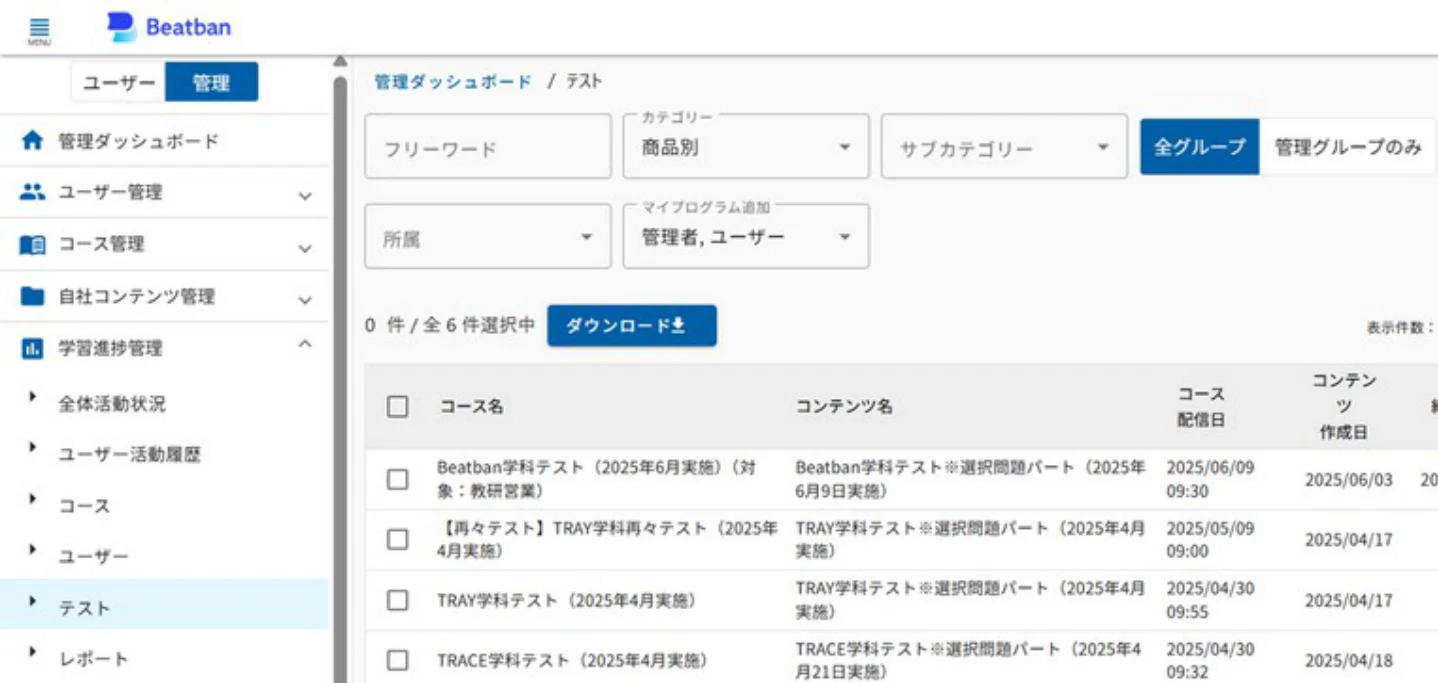Click delivery date 2025/05/09 09:00
The image size is (1438, 683).
(x=1210, y=539)
